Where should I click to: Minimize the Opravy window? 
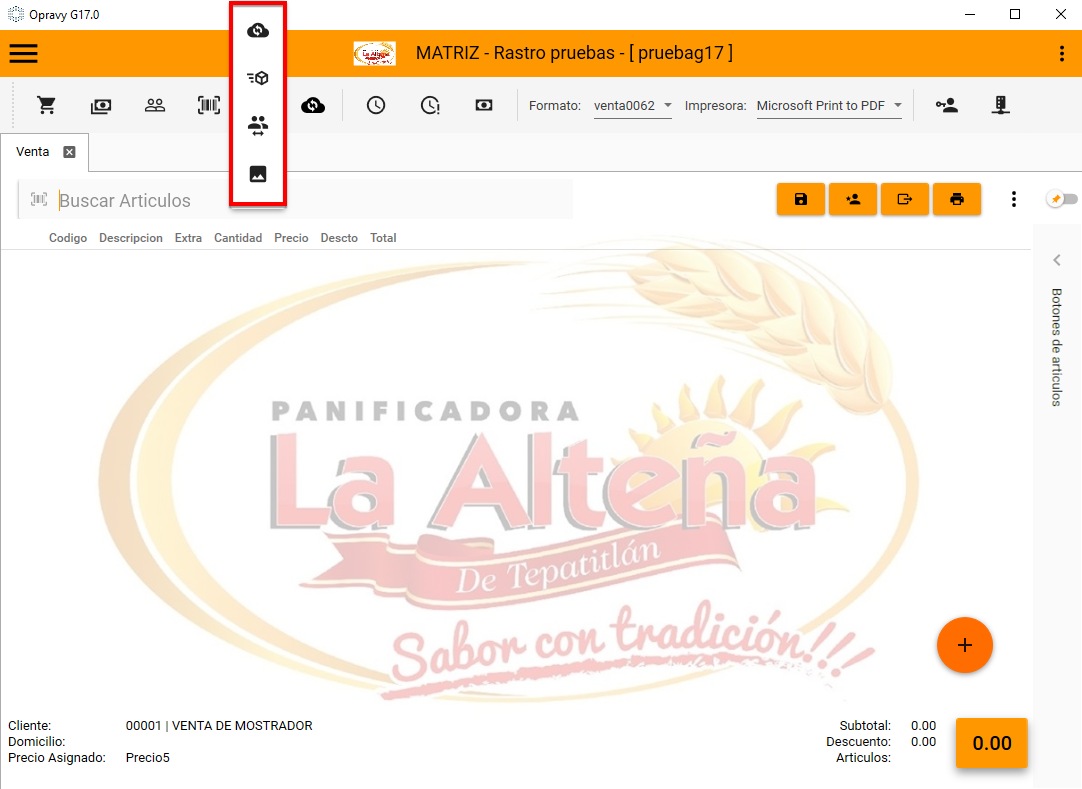pos(970,14)
